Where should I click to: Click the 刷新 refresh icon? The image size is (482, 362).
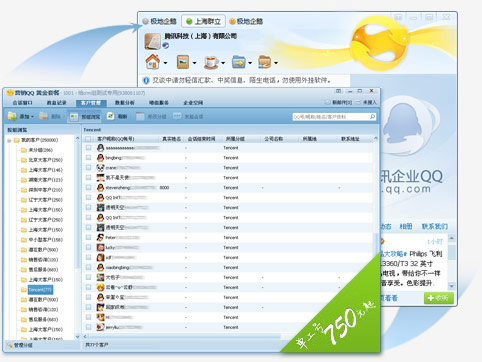110,116
